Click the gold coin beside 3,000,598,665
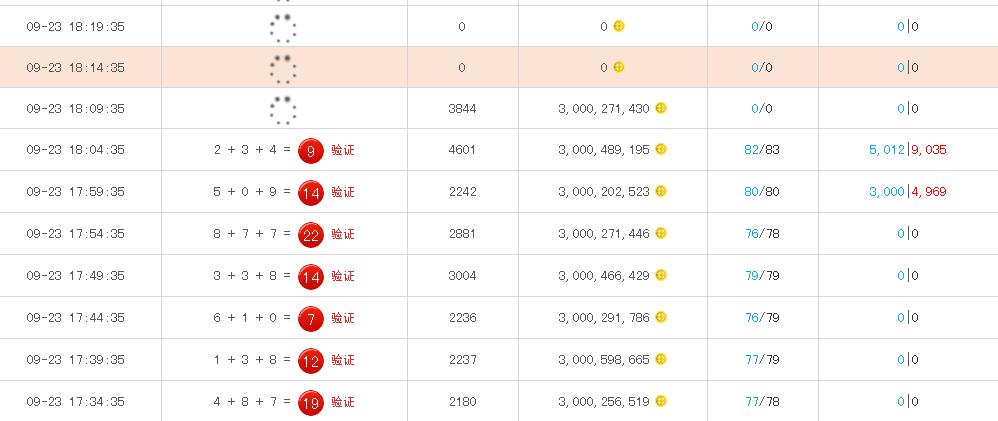Viewport: 998px width, 421px height. point(661,360)
